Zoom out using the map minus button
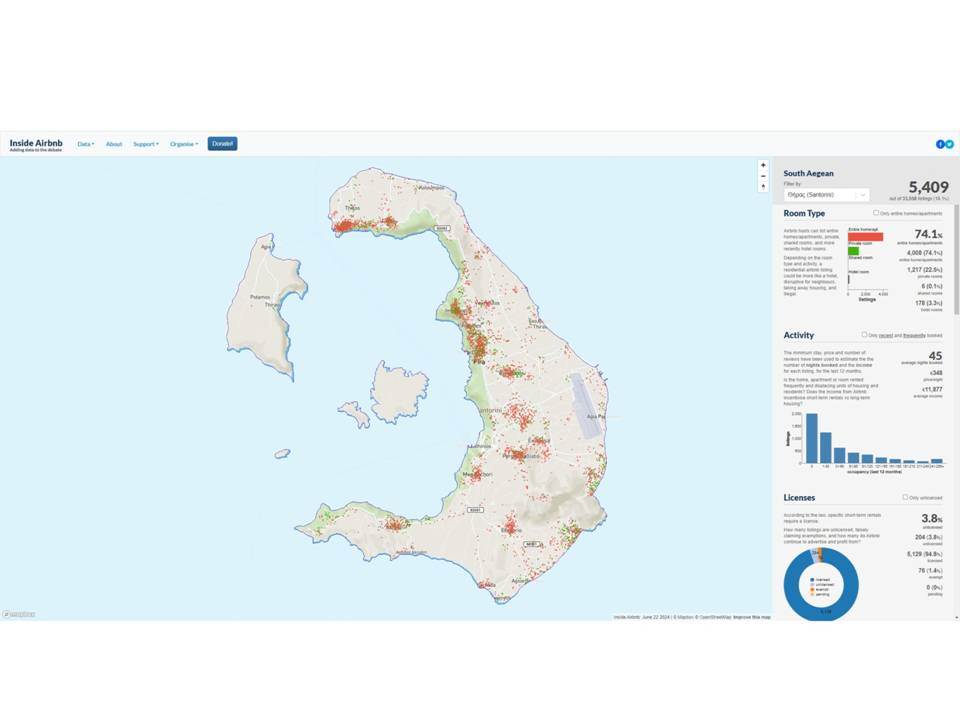Image resolution: width=960 pixels, height=720 pixels. point(763,176)
